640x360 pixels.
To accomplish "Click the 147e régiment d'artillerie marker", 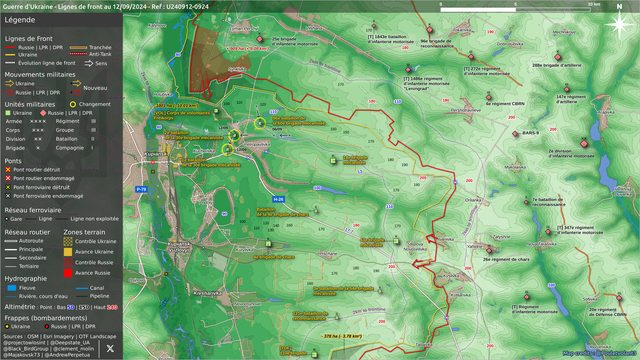I will pyautogui.click(x=567, y=89).
